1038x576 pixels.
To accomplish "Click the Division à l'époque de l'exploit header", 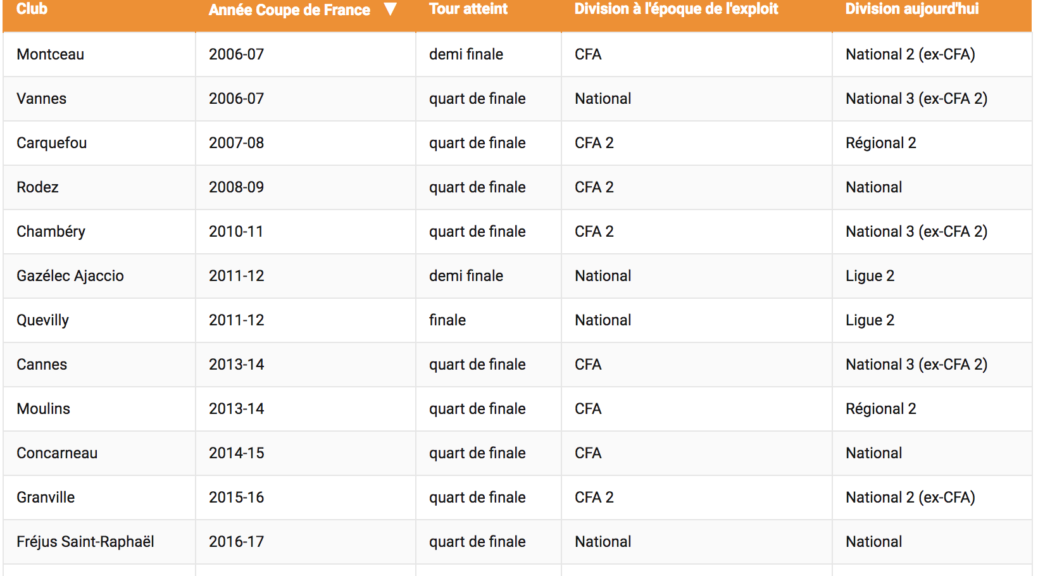I will click(x=676, y=9).
